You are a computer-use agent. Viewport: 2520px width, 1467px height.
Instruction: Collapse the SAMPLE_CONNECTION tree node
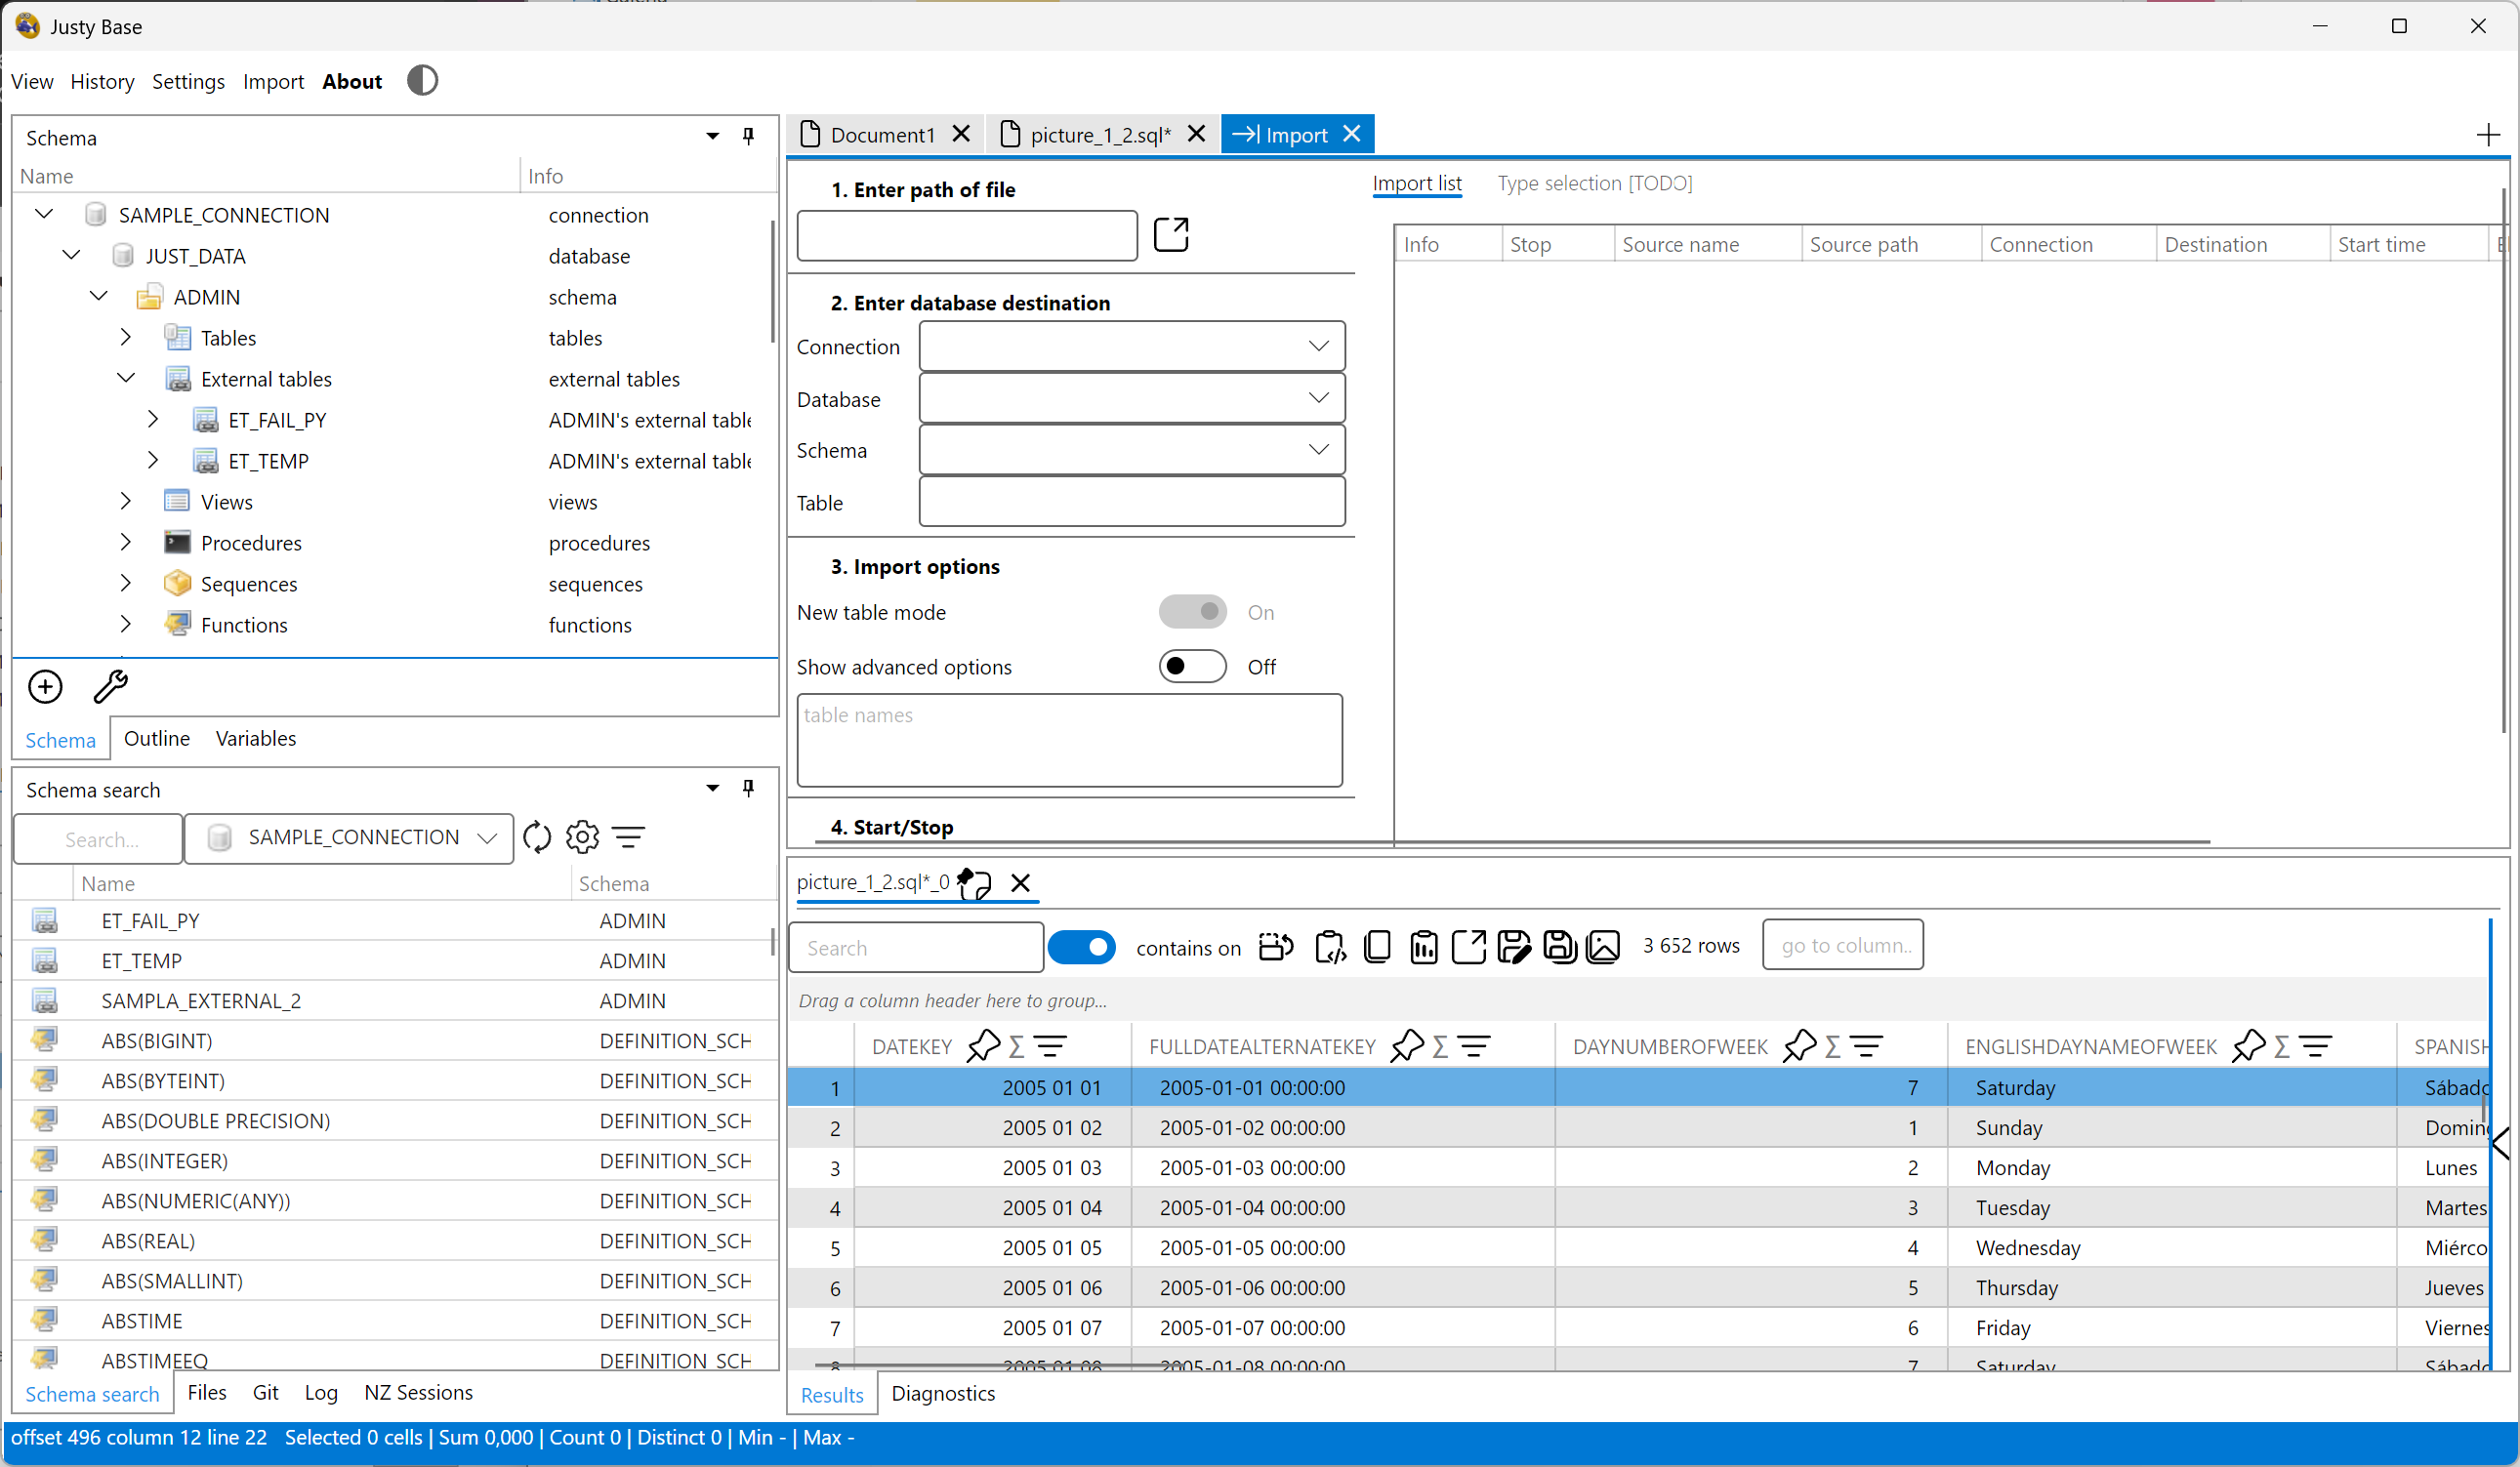click(44, 214)
